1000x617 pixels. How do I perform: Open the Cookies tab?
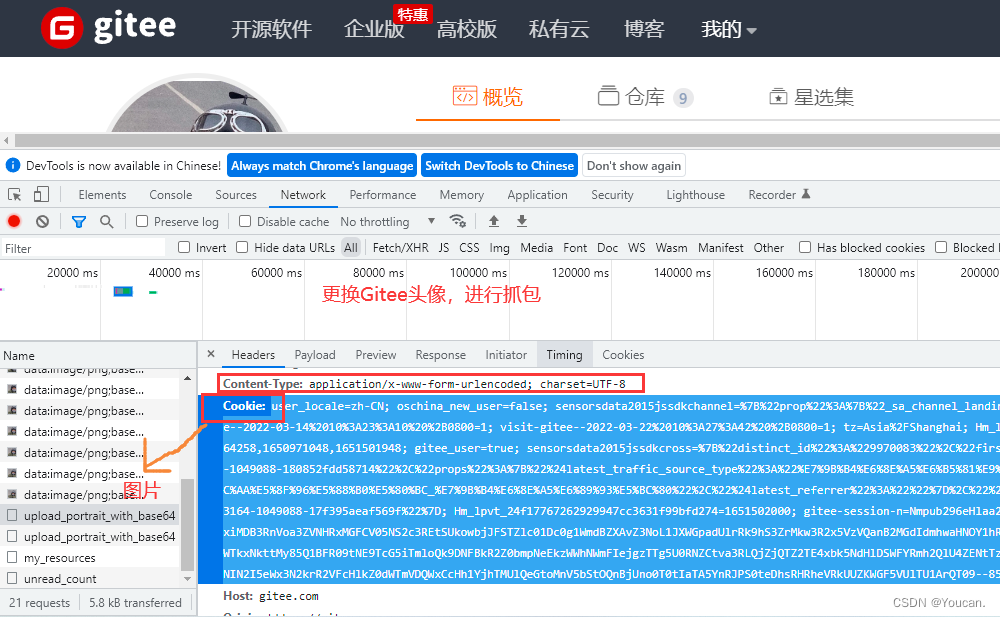point(623,355)
